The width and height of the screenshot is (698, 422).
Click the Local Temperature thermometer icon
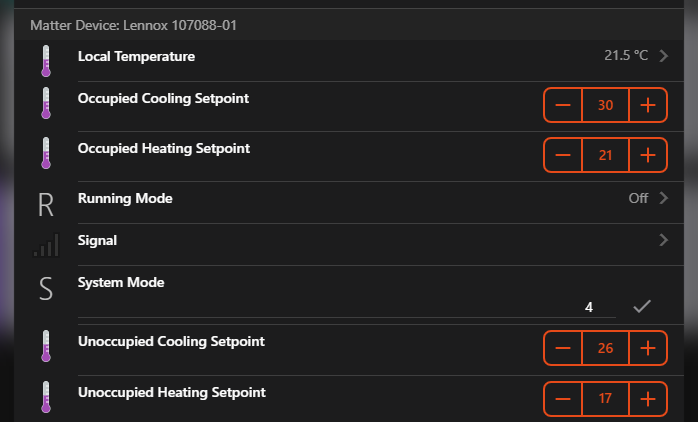pyautogui.click(x=45, y=61)
